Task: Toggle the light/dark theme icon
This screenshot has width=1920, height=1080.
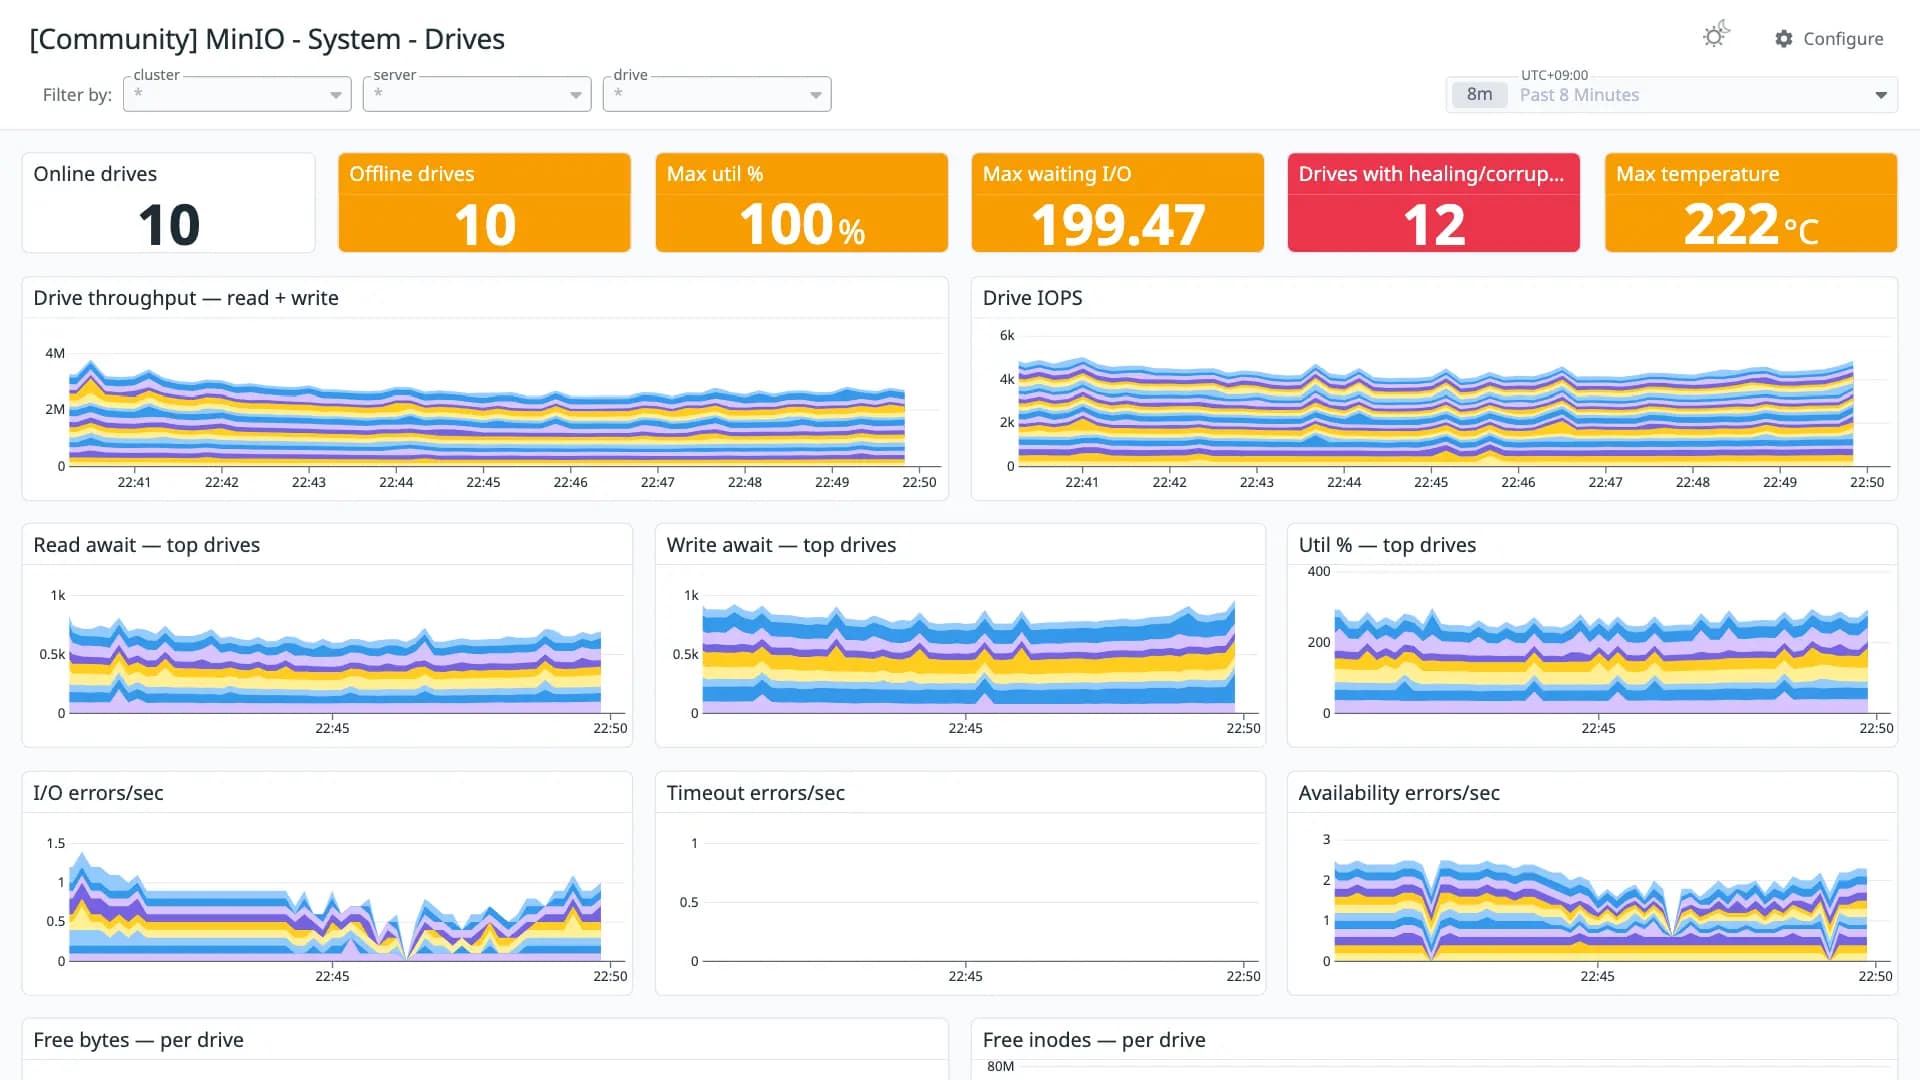Action: click(x=1716, y=36)
